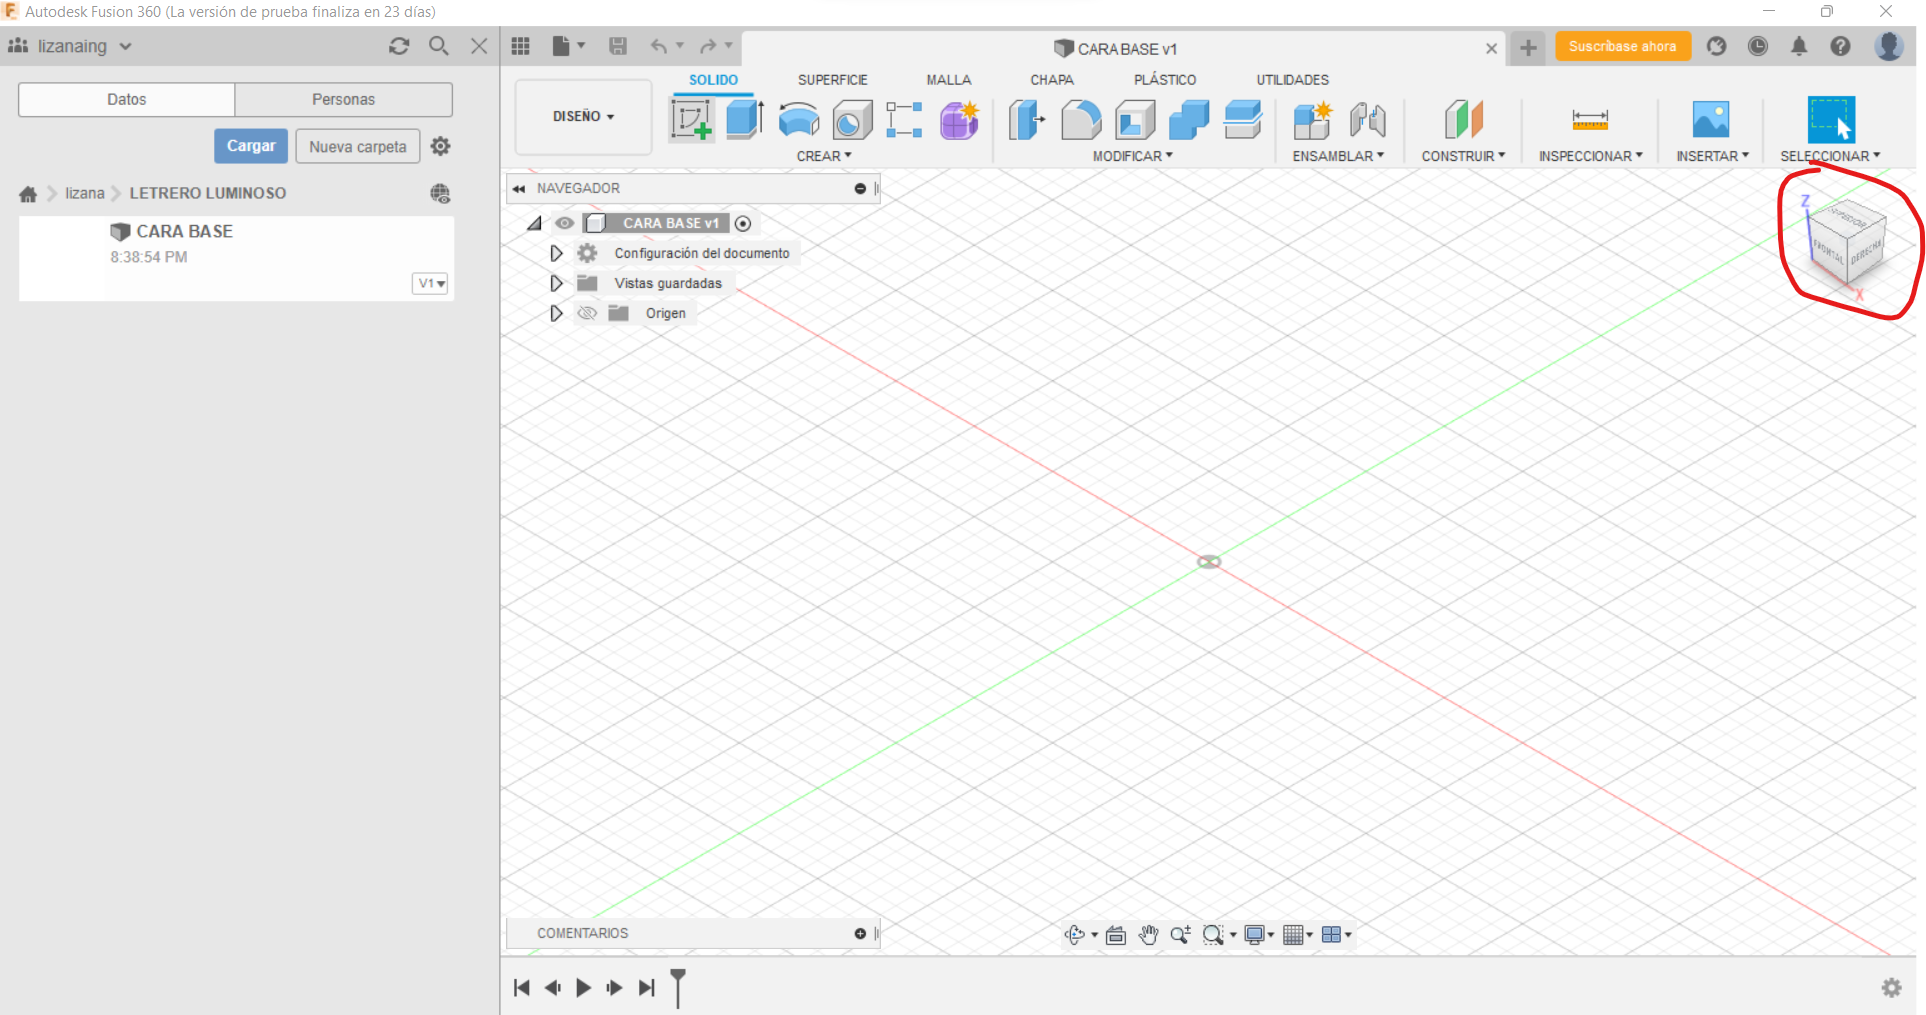The image size is (1926, 1015).
Task: Select the Offset Face tool icon
Action: point(1243,120)
